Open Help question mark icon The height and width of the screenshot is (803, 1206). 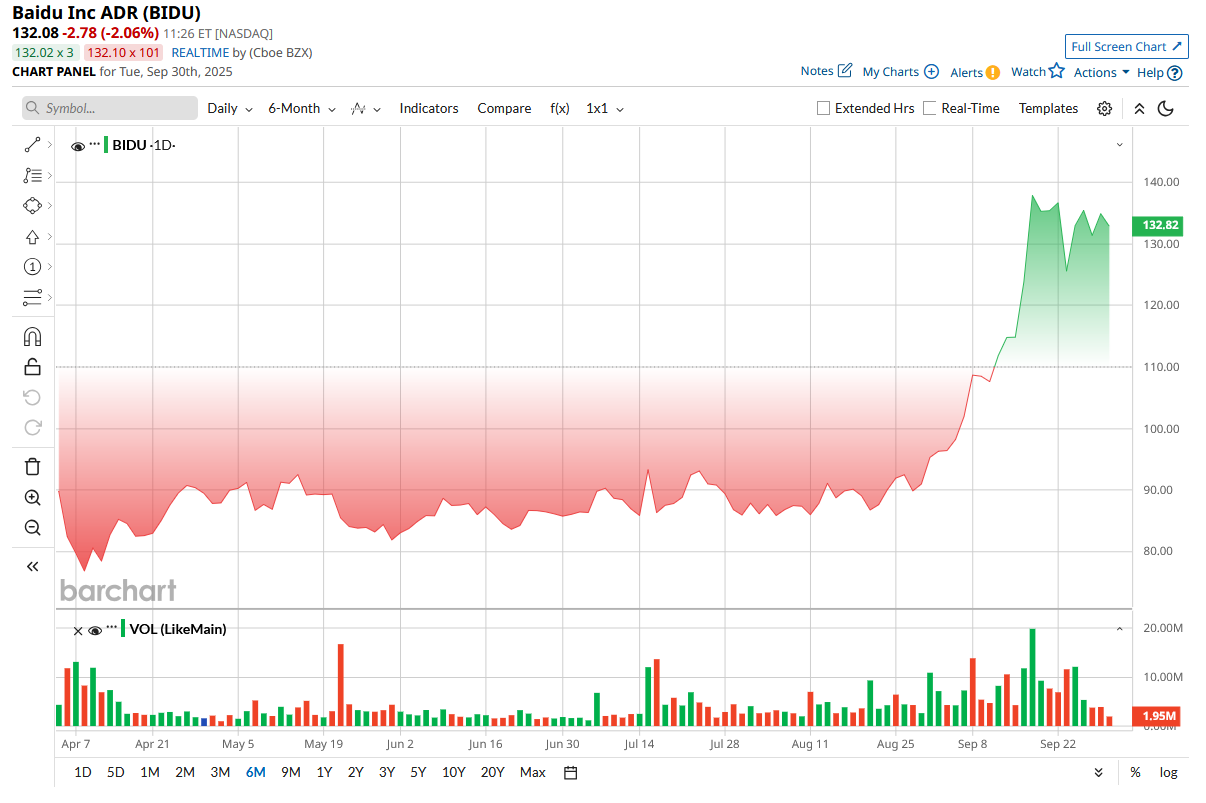1175,72
